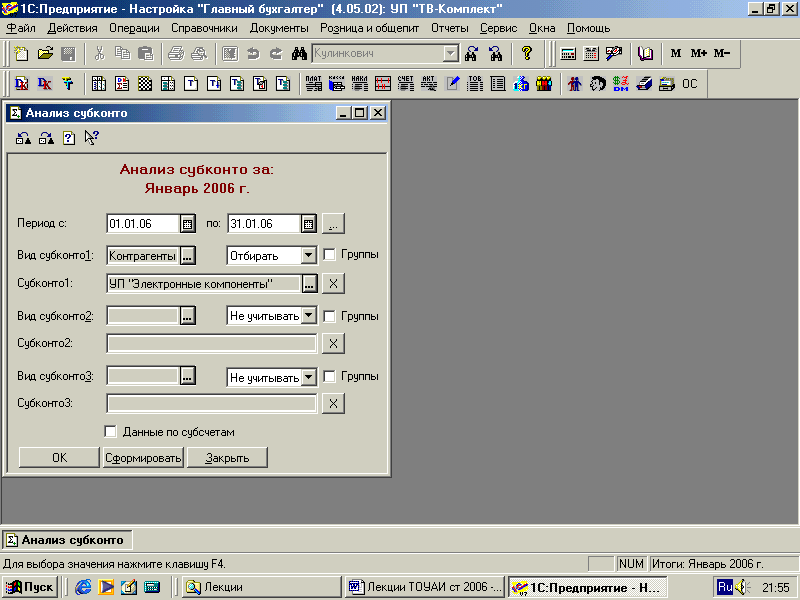Click the Закрыть button

click(x=227, y=458)
